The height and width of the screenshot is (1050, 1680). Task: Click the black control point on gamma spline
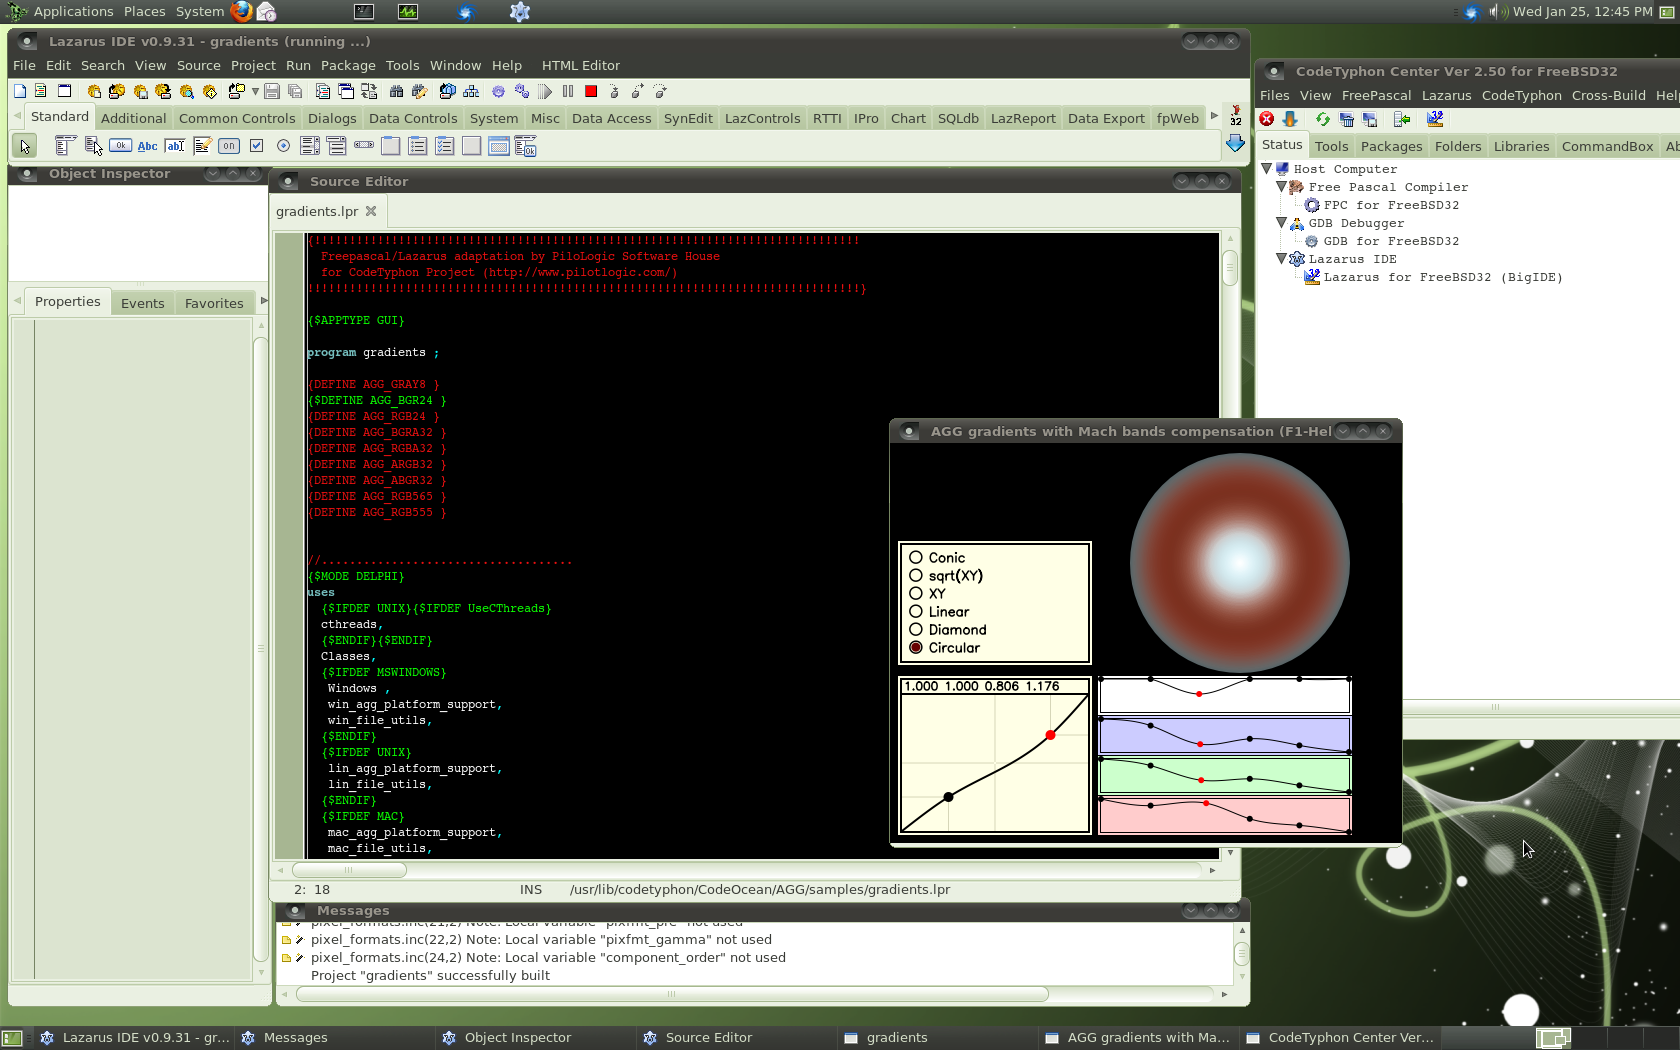(x=948, y=797)
